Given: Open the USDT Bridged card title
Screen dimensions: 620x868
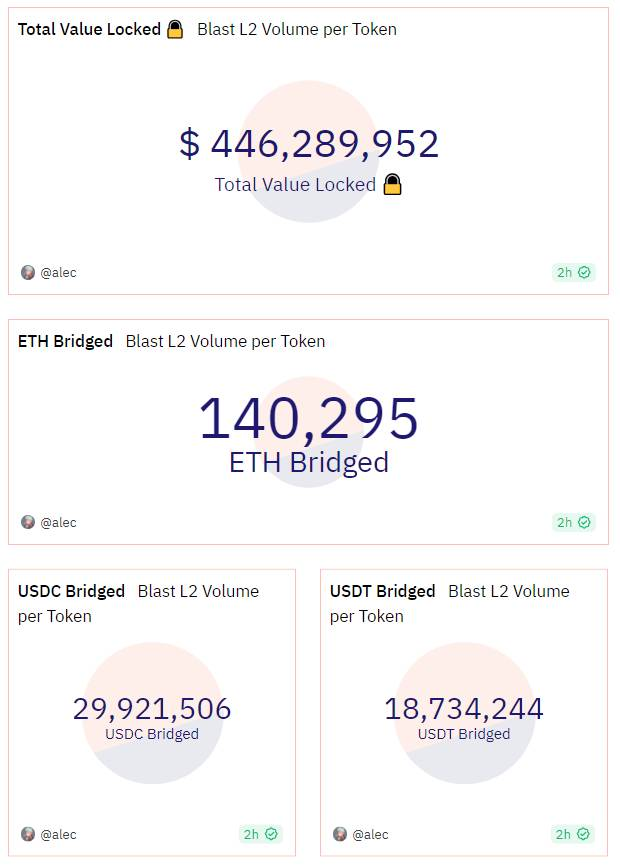Looking at the screenshot, I should [383, 591].
